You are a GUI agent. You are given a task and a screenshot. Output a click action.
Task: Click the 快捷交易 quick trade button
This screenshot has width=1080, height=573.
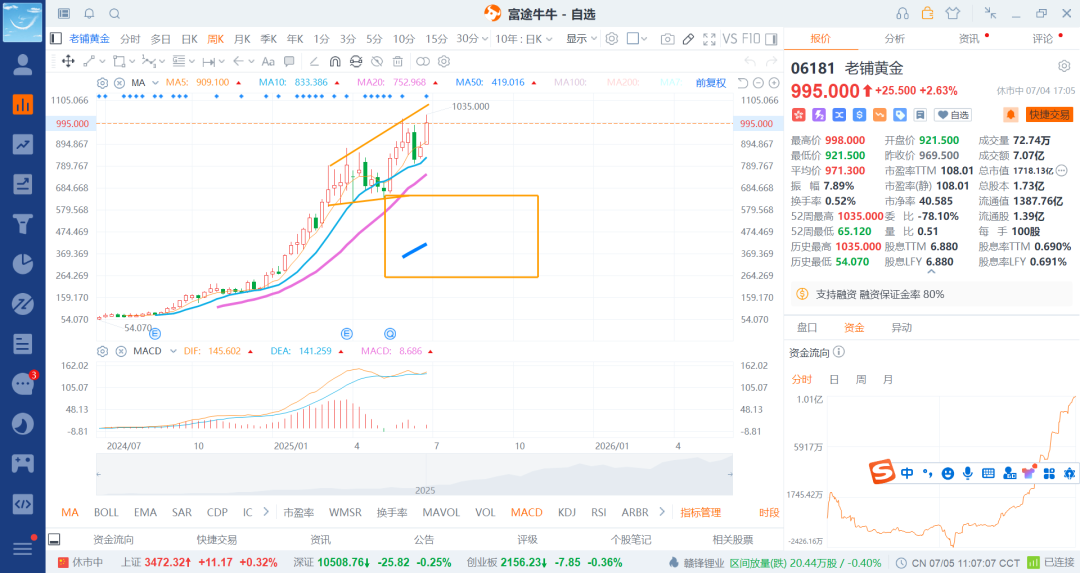click(x=1049, y=115)
